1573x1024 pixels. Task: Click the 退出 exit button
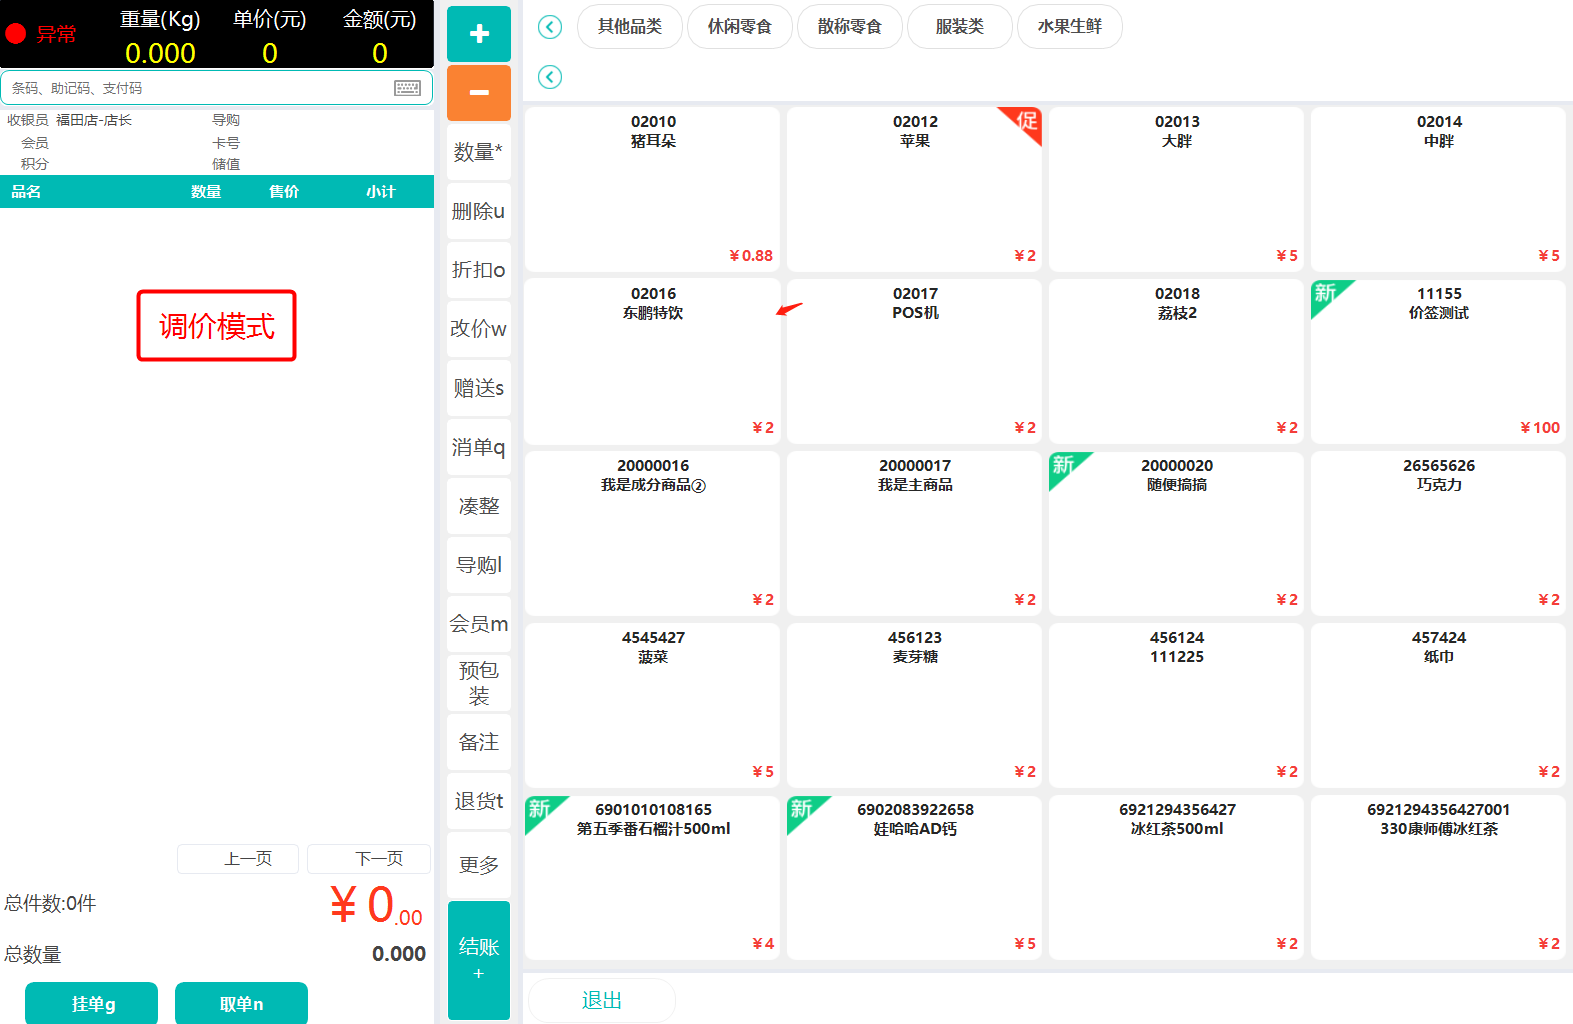click(602, 1000)
